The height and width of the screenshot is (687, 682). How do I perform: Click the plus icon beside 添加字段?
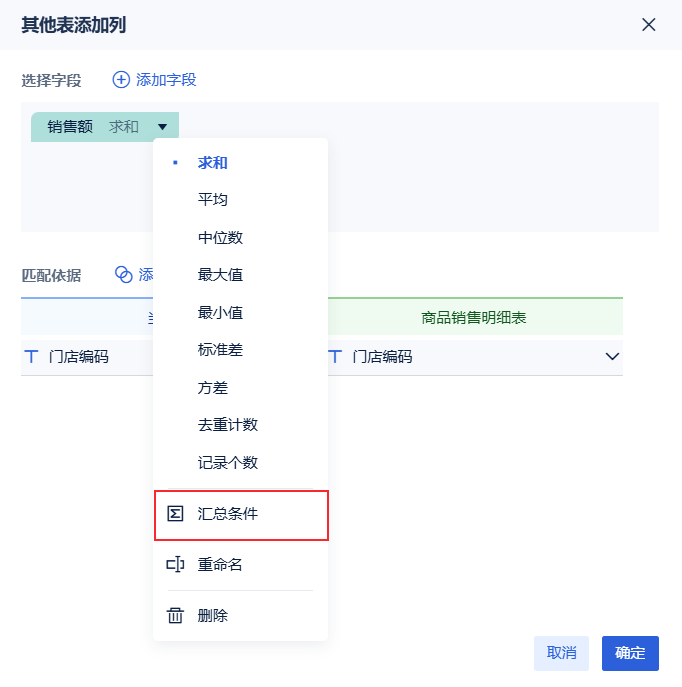coord(121,80)
